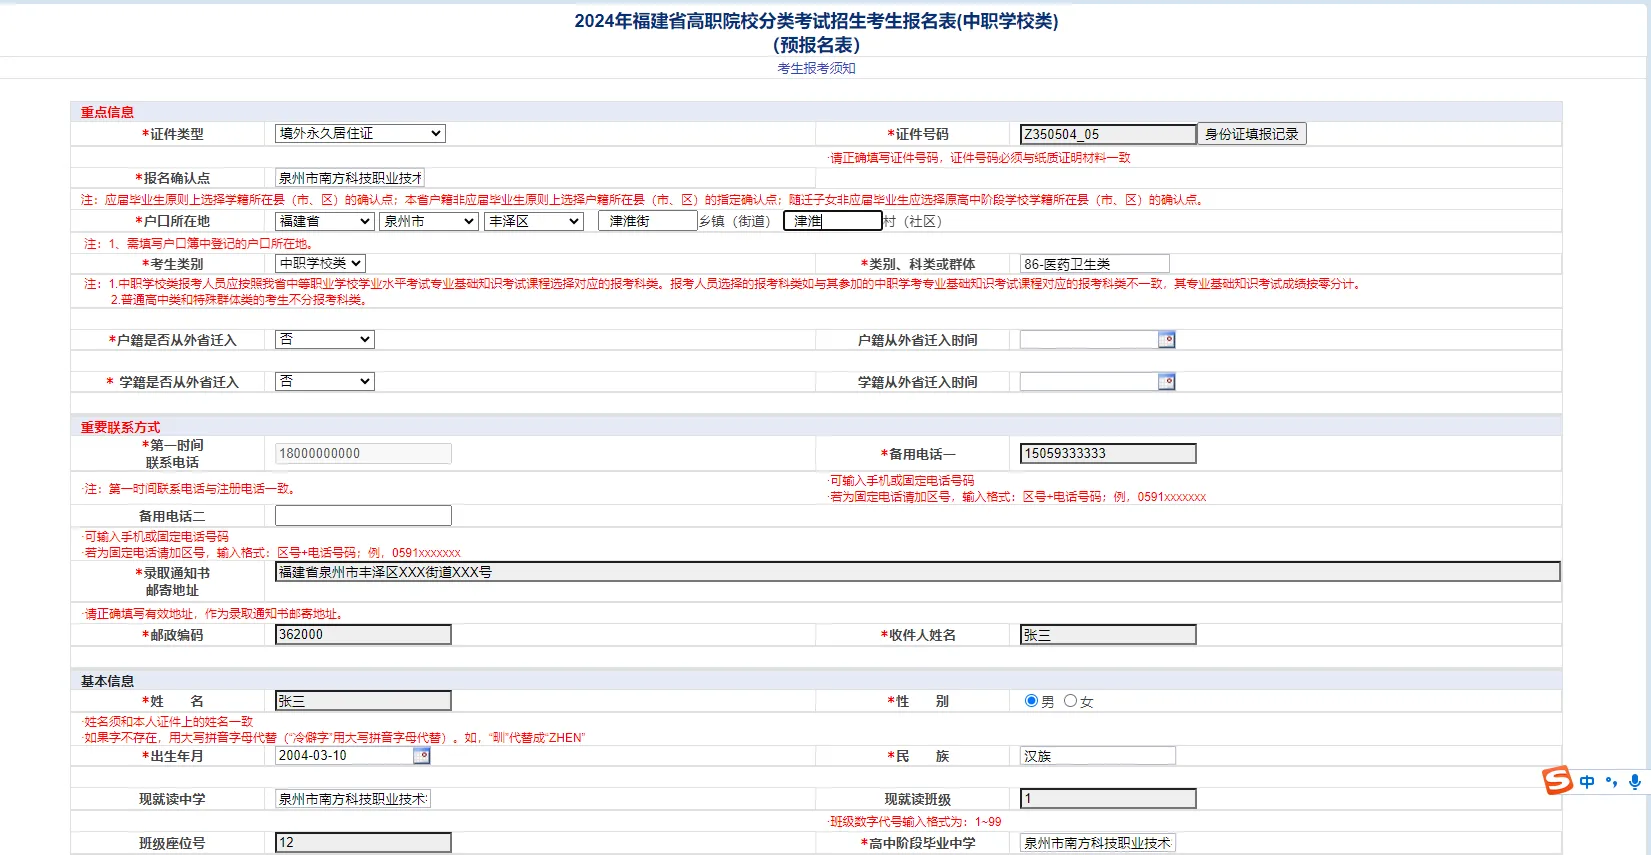The width and height of the screenshot is (1651, 855).
Task: Open the 福建省 province dropdown
Action: click(x=324, y=221)
